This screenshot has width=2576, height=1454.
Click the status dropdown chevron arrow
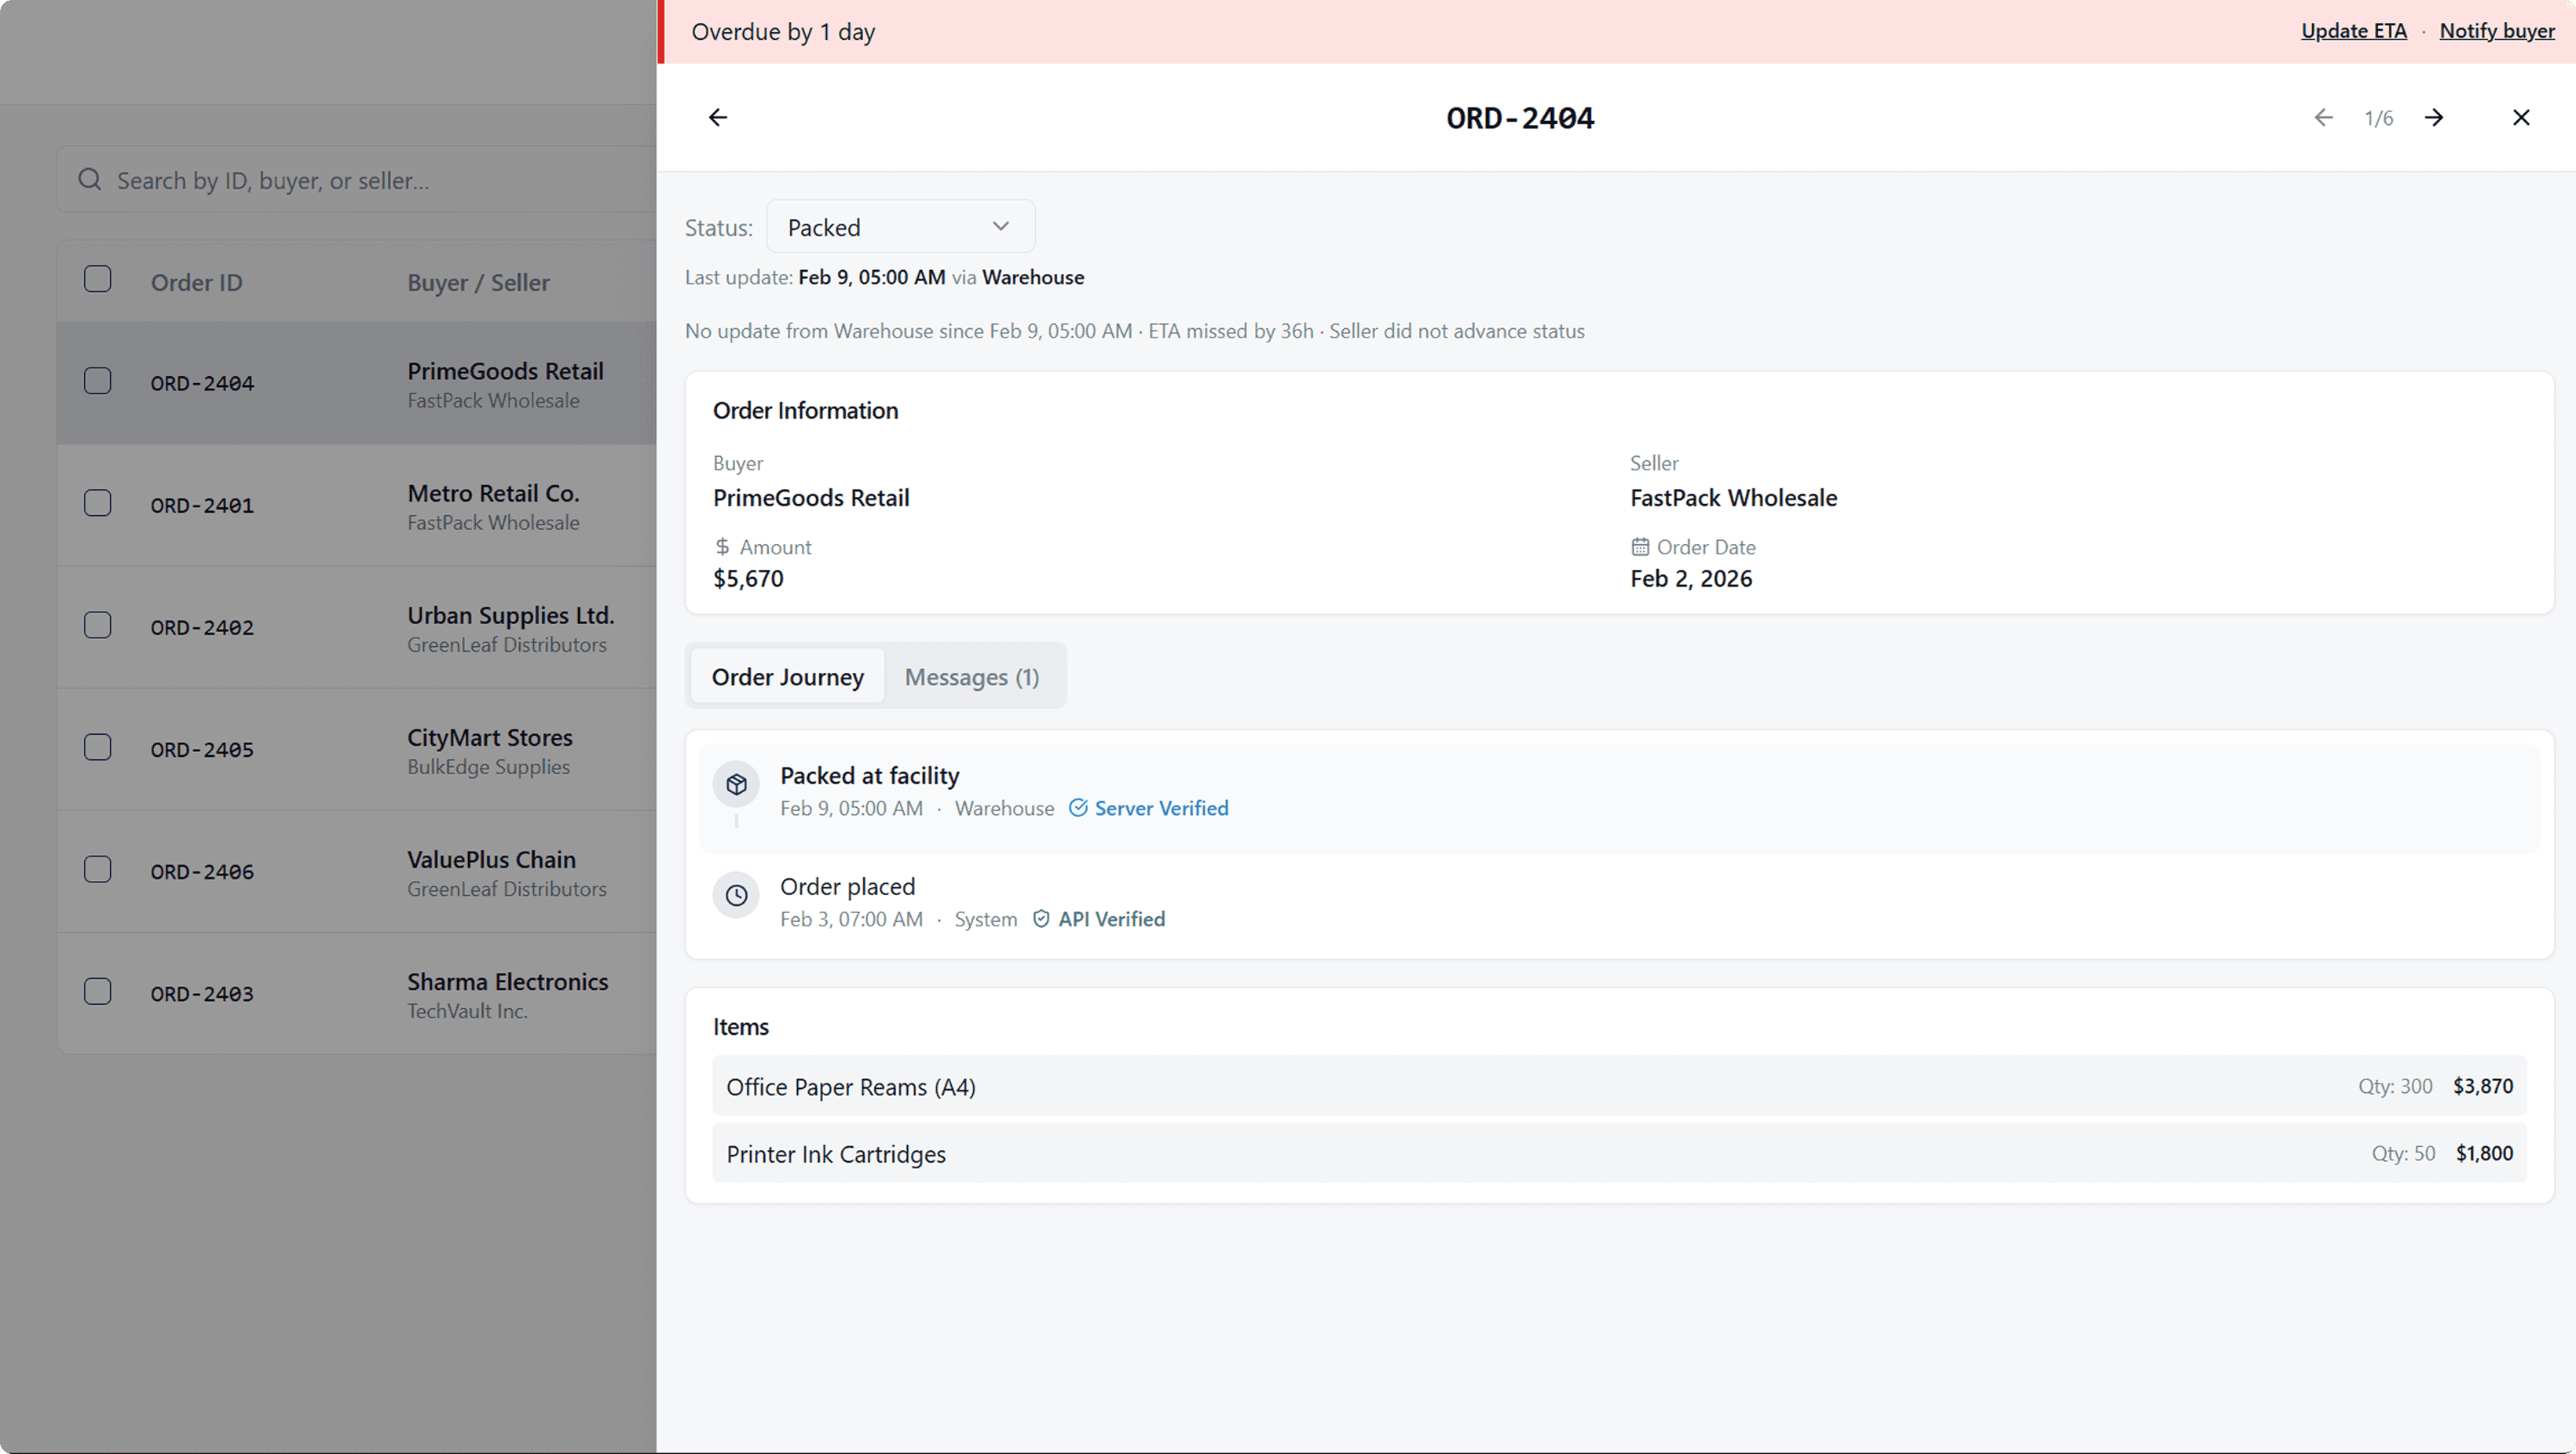[1000, 227]
